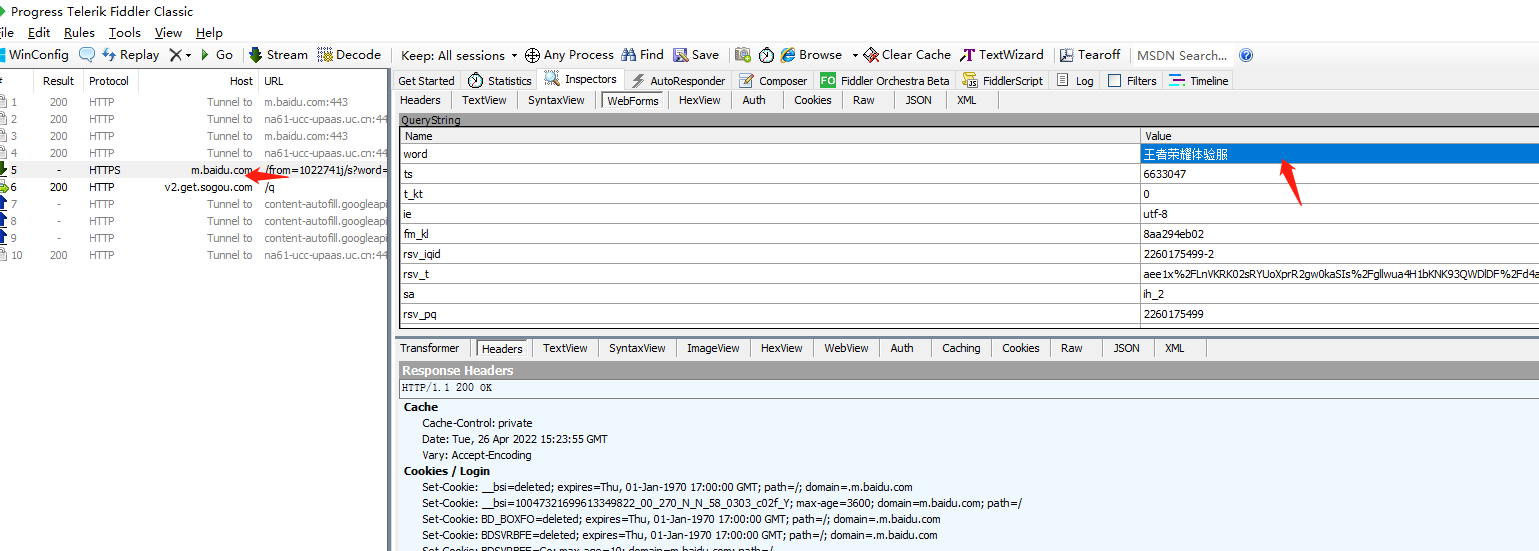Viewport: 1539px width, 551px height.
Task: Select response Caching tab
Action: [x=961, y=348]
